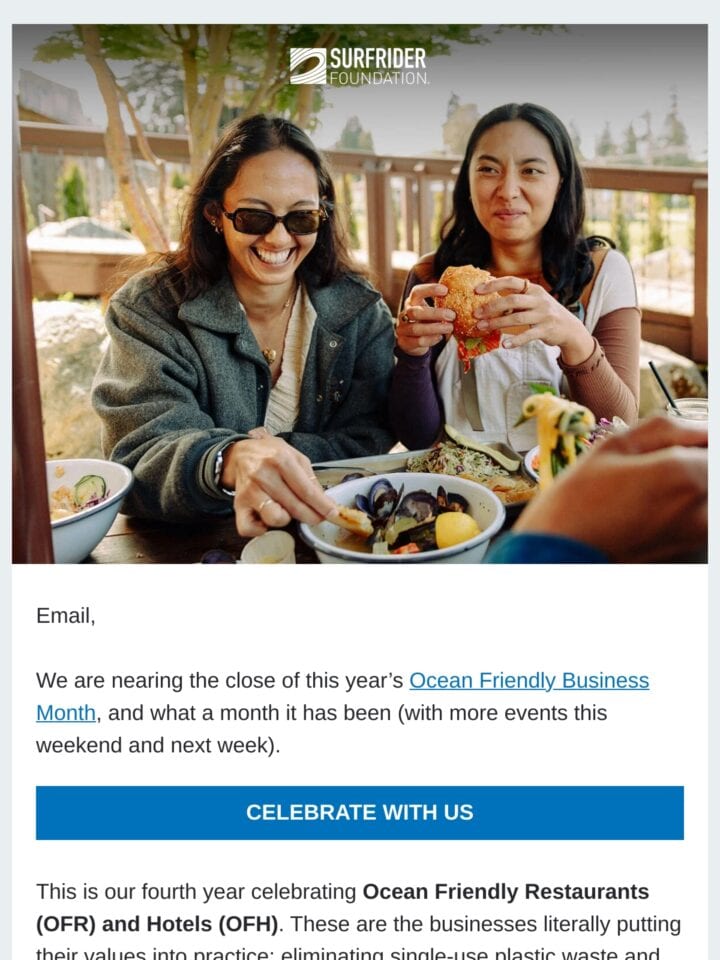The width and height of the screenshot is (720, 960).
Task: Click the SURFRIDER FOUNDATION wordmark text
Action: click(x=379, y=67)
